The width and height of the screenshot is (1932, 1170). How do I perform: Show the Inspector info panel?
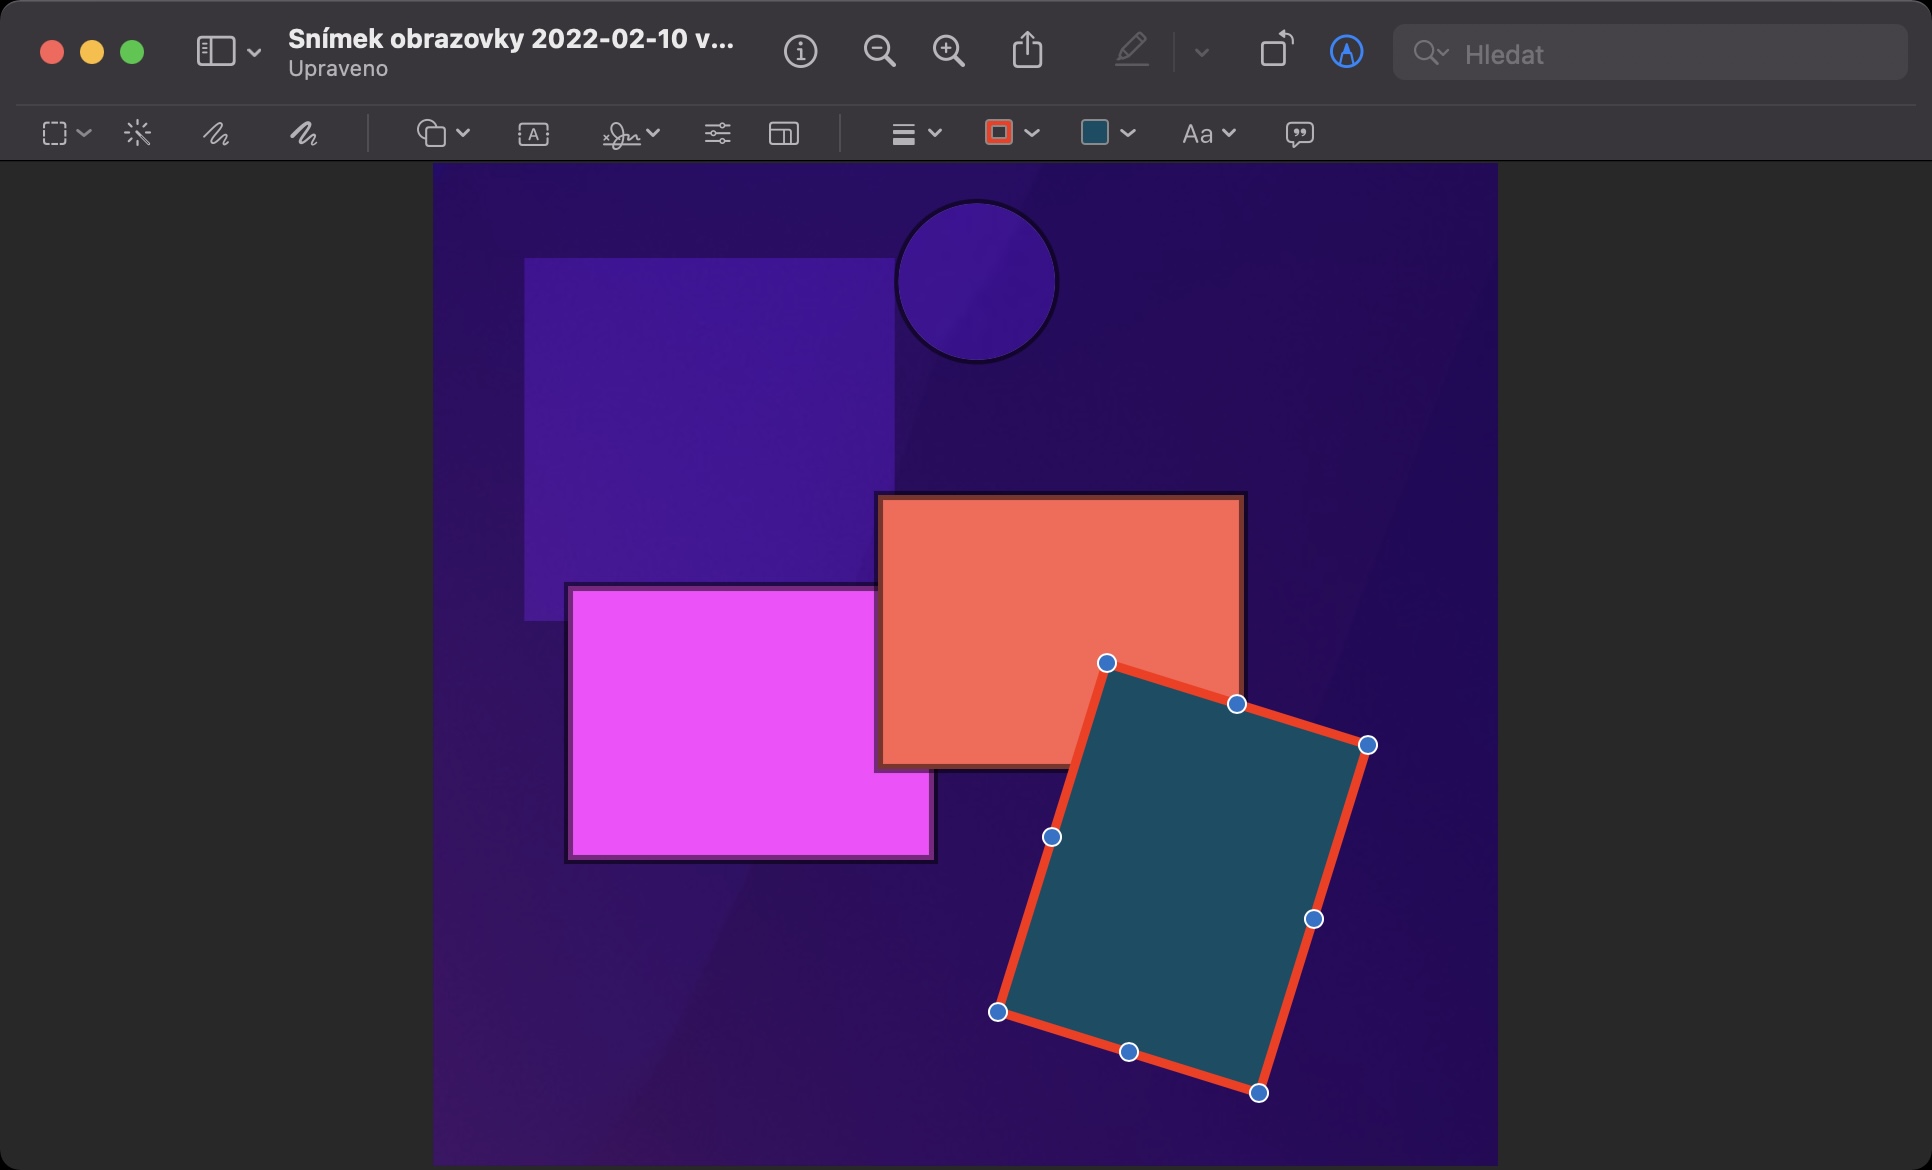(x=800, y=51)
